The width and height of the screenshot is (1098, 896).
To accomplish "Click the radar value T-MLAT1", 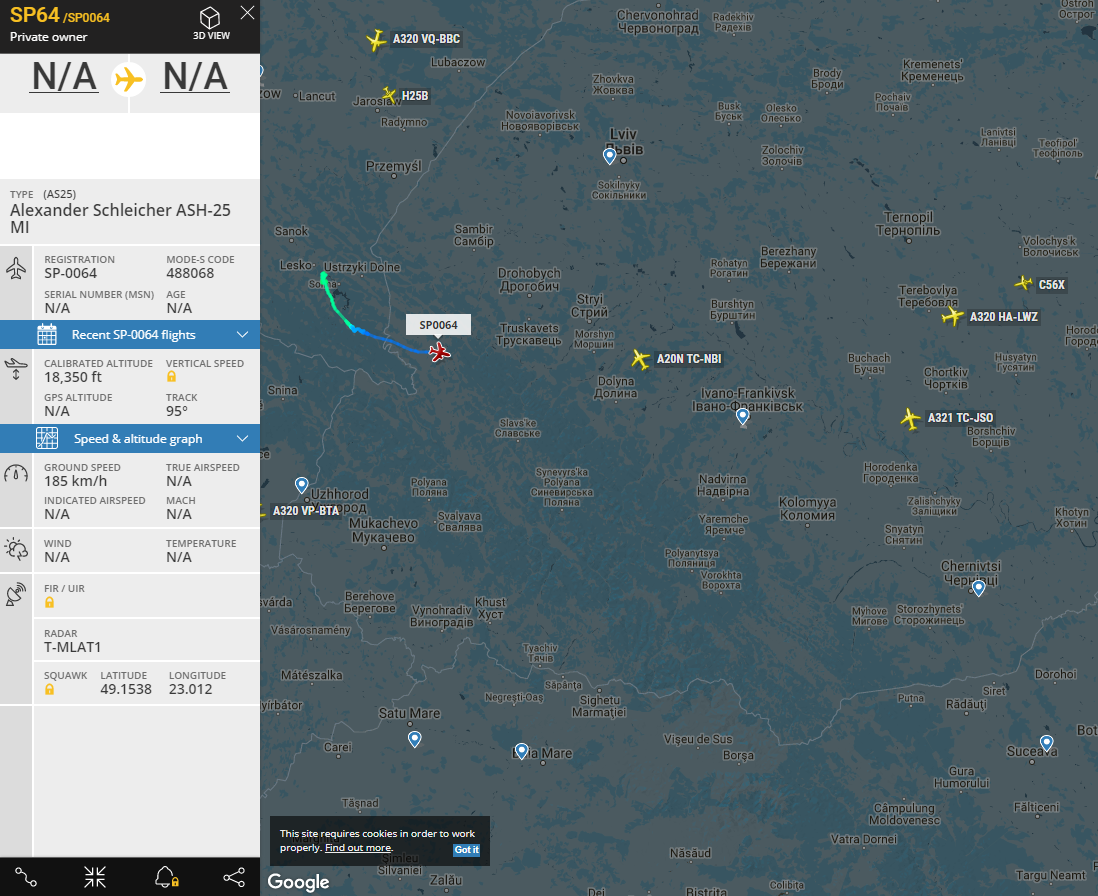I will (73, 648).
